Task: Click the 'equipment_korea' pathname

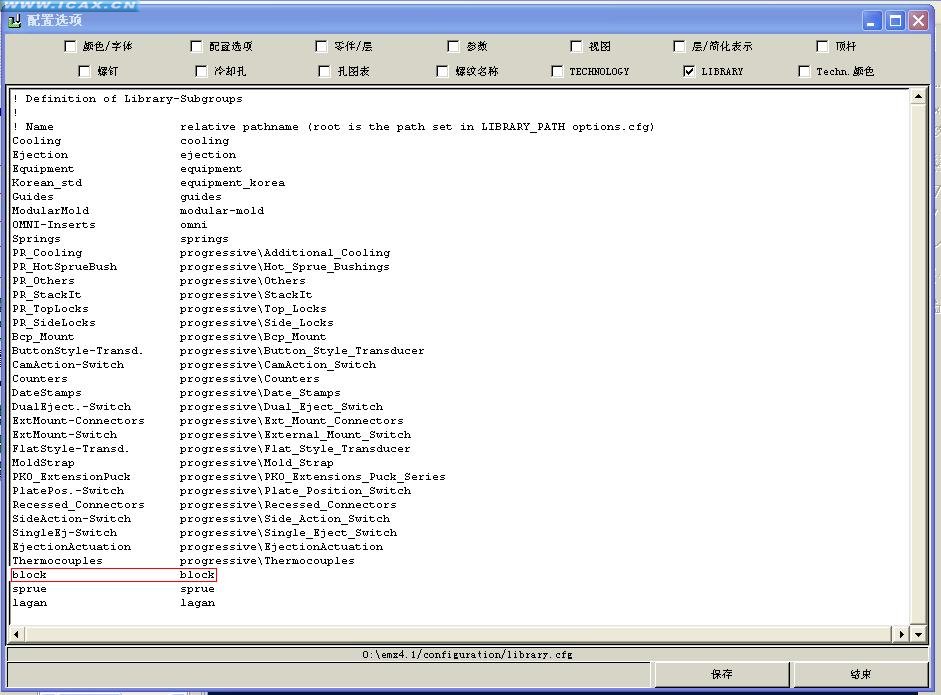Action: (233, 183)
